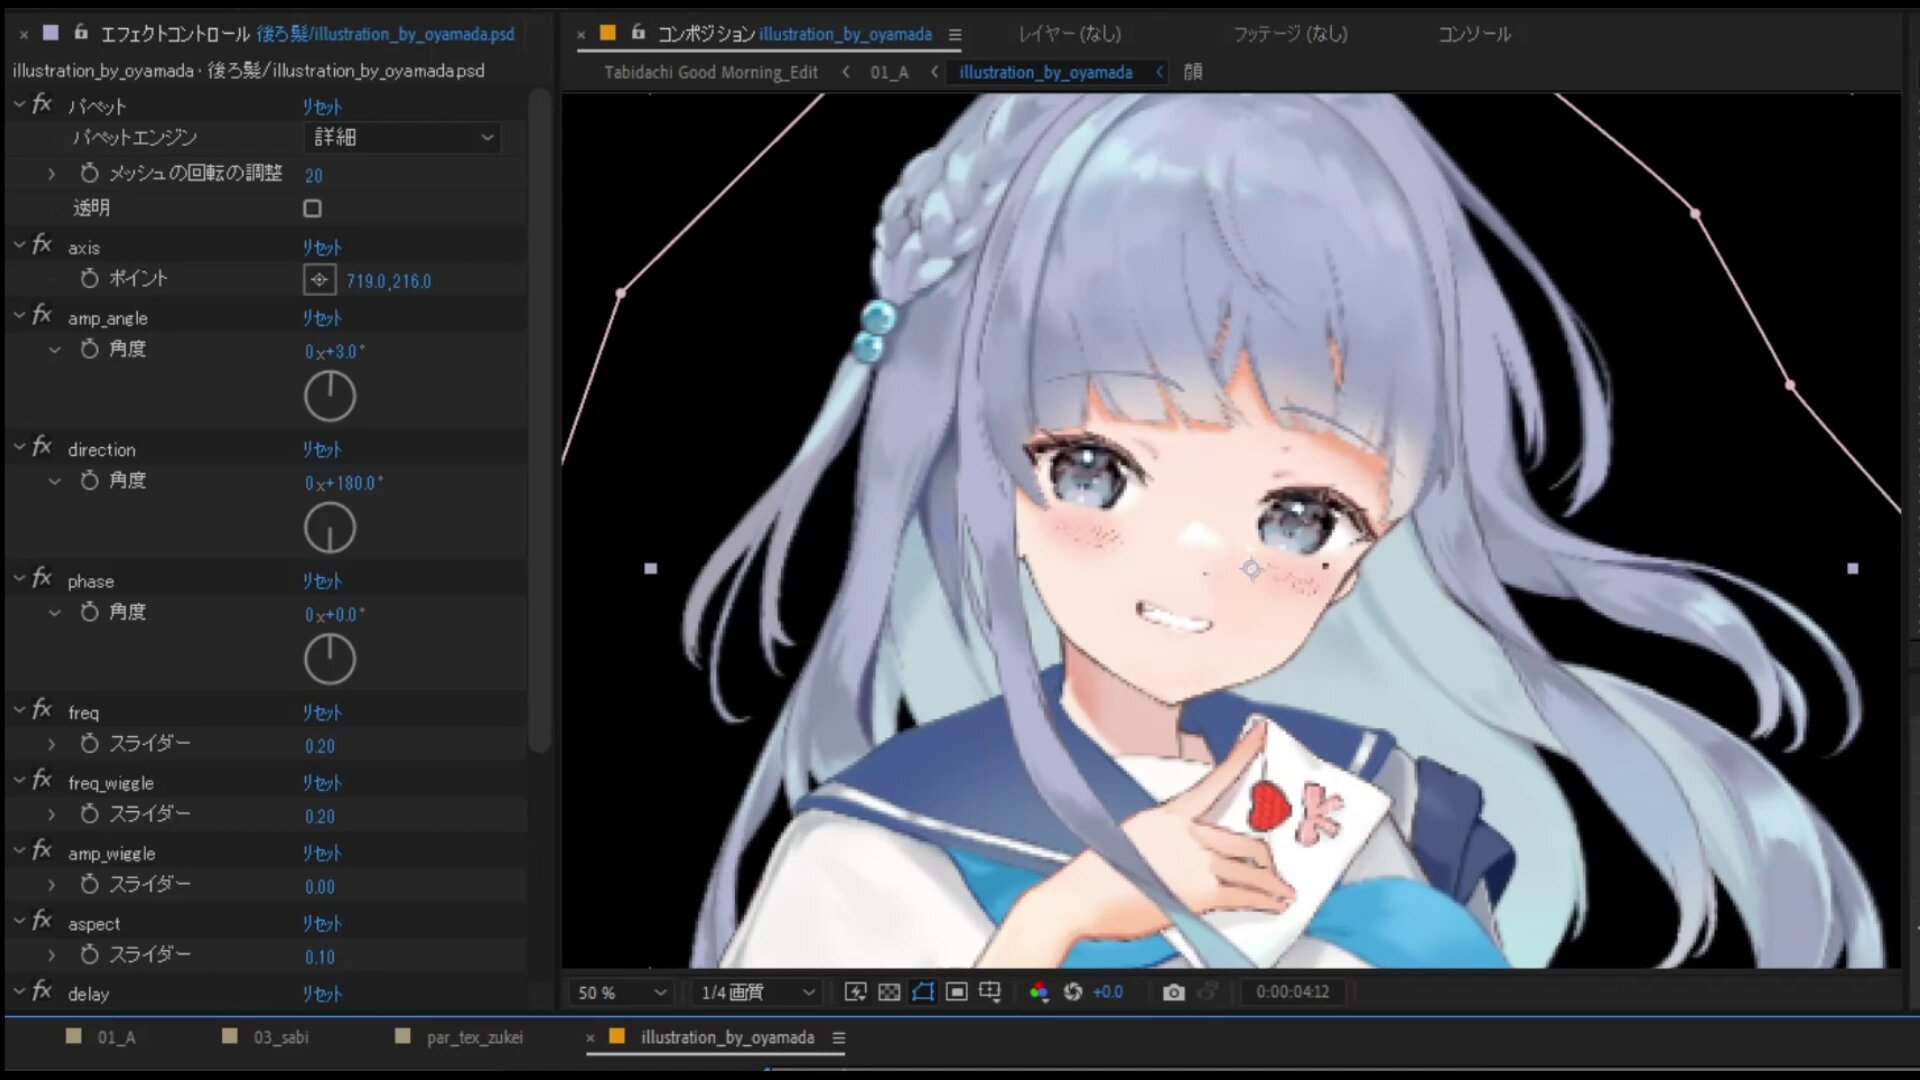Image resolution: width=1920 pixels, height=1080 pixels.
Task: Take snapshot with camera icon
Action: click(x=1174, y=992)
